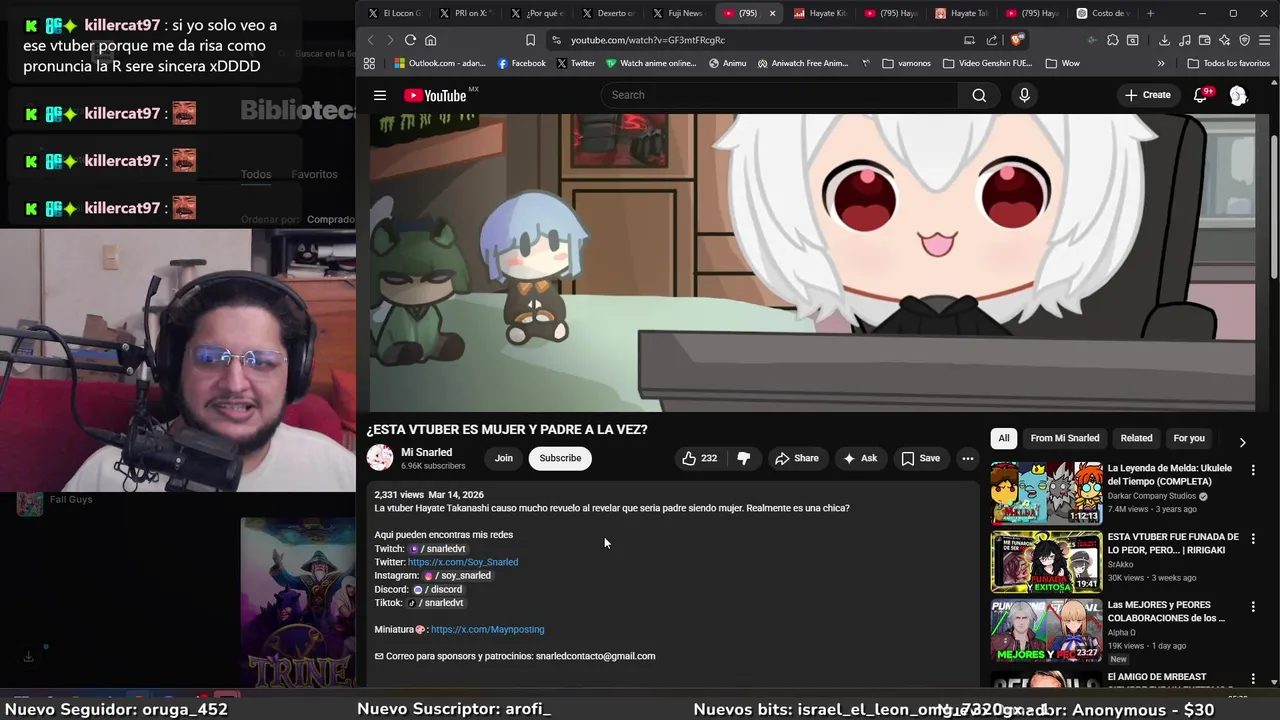The height and width of the screenshot is (720, 1280).
Task: Bookmark this page with the bookmark icon
Action: [530, 40]
